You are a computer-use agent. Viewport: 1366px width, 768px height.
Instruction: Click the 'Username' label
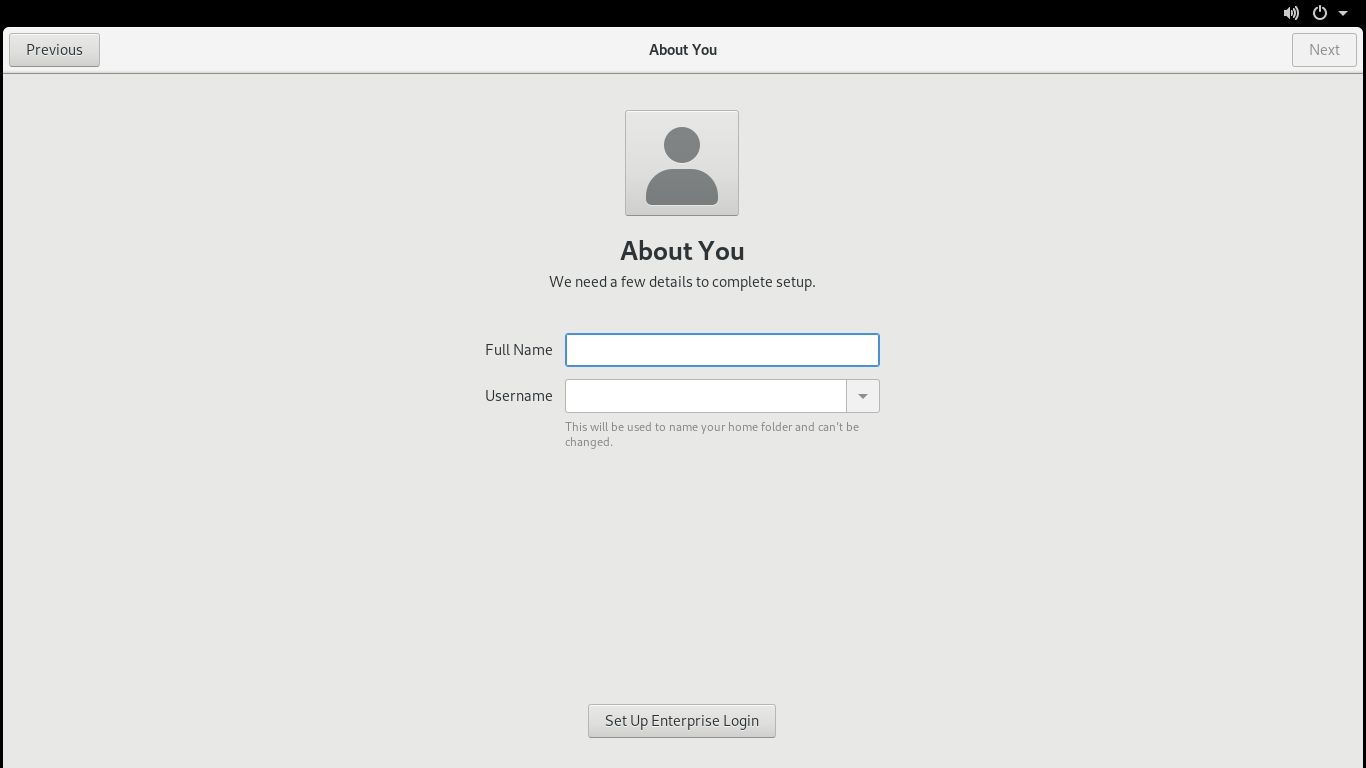coord(519,396)
